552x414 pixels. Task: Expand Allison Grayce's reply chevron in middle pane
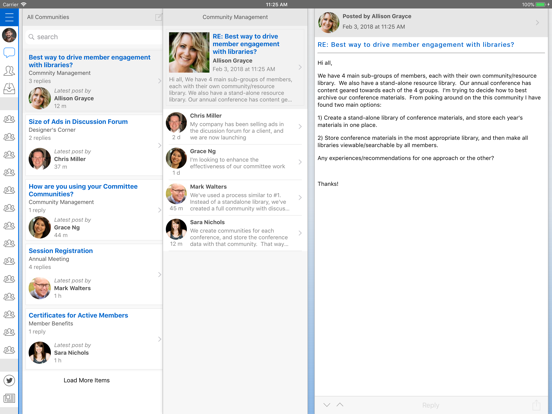tap(300, 67)
